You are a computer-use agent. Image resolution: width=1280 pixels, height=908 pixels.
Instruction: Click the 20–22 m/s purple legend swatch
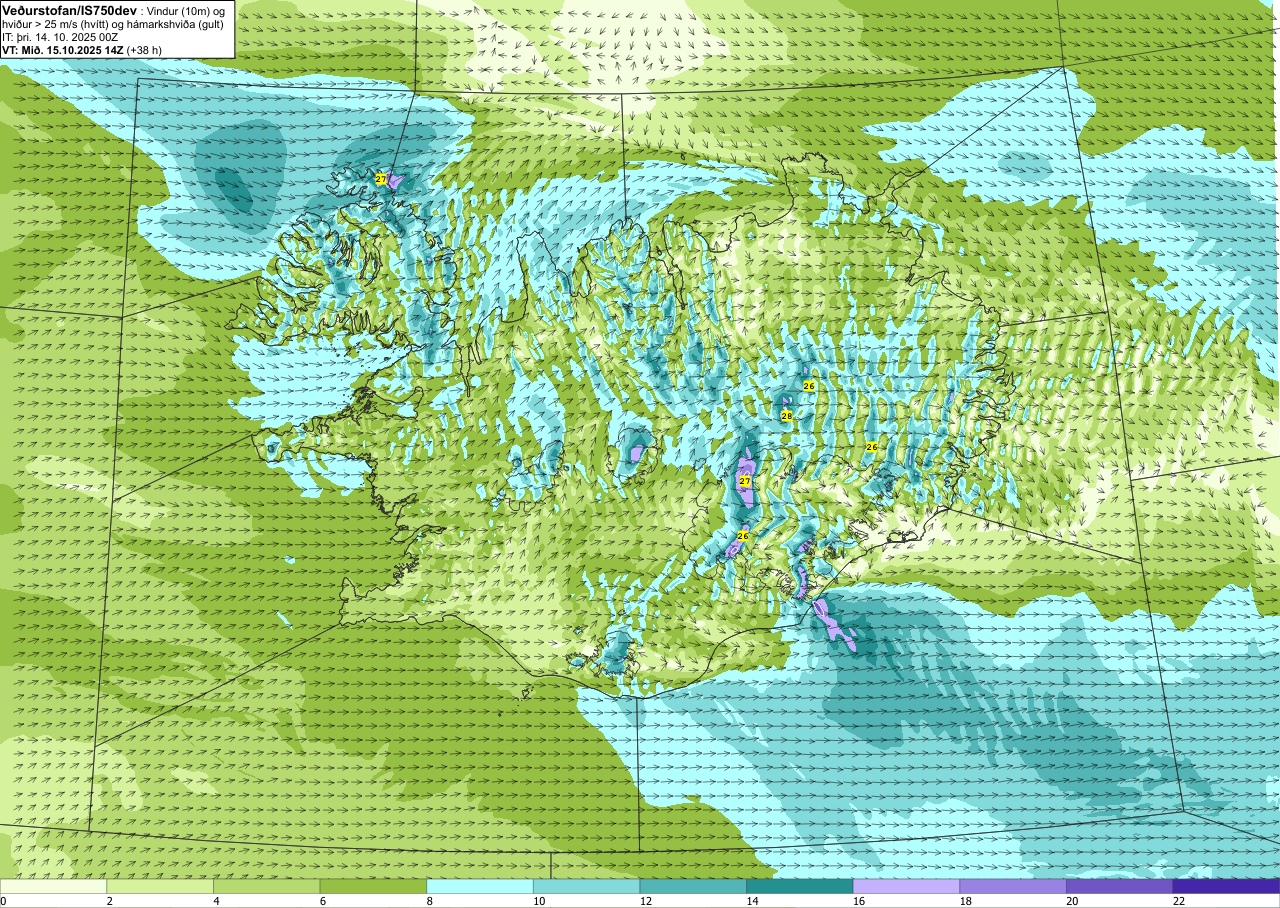coord(1120,886)
